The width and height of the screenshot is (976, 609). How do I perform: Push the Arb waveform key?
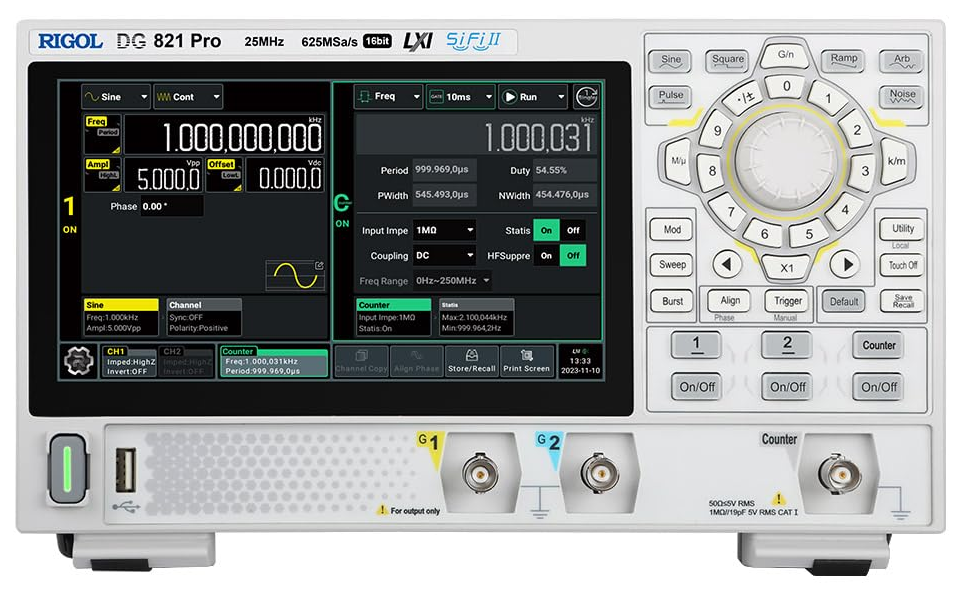pyautogui.click(x=901, y=60)
